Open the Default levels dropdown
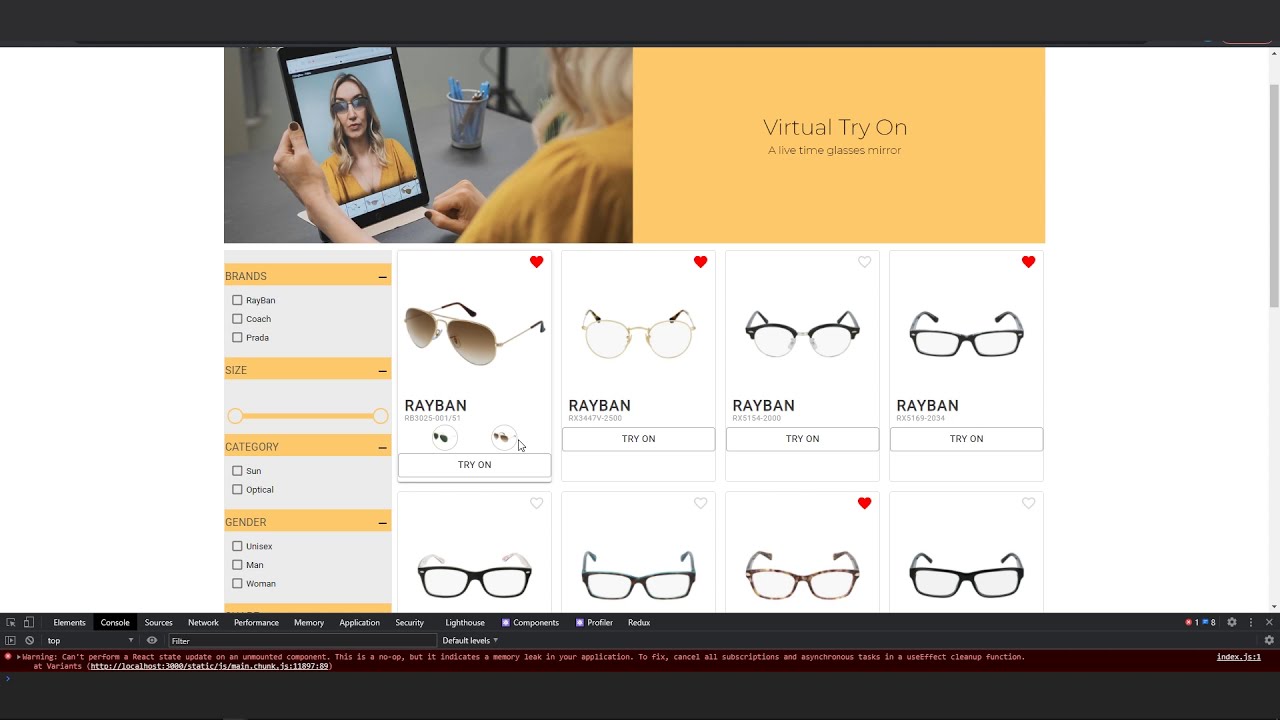This screenshot has width=1280, height=720. pyautogui.click(x=470, y=640)
